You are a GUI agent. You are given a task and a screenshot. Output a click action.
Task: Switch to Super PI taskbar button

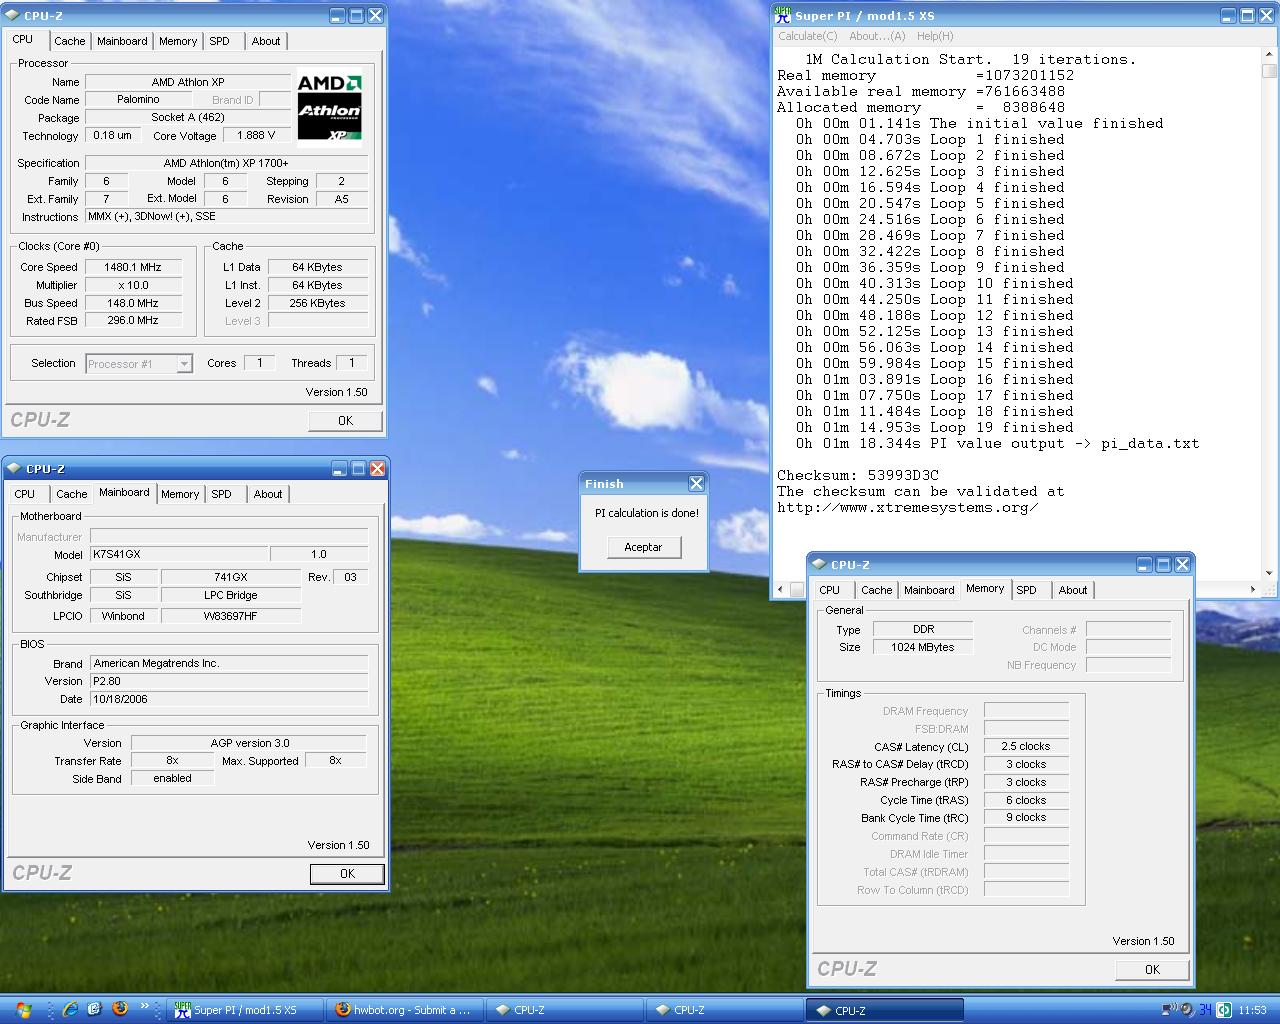point(244,1010)
